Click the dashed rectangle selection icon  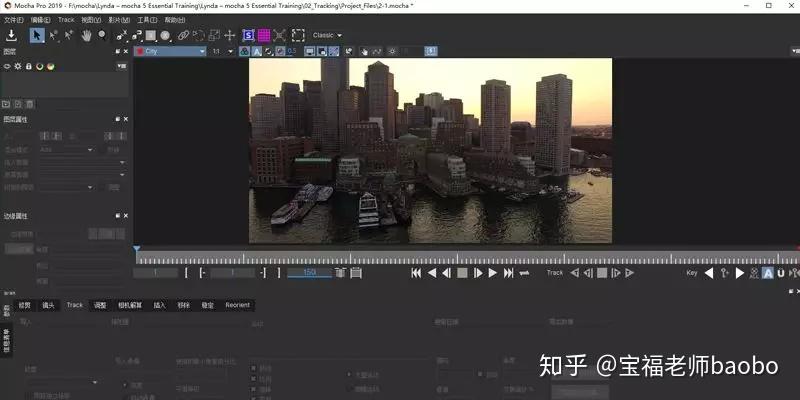298,35
